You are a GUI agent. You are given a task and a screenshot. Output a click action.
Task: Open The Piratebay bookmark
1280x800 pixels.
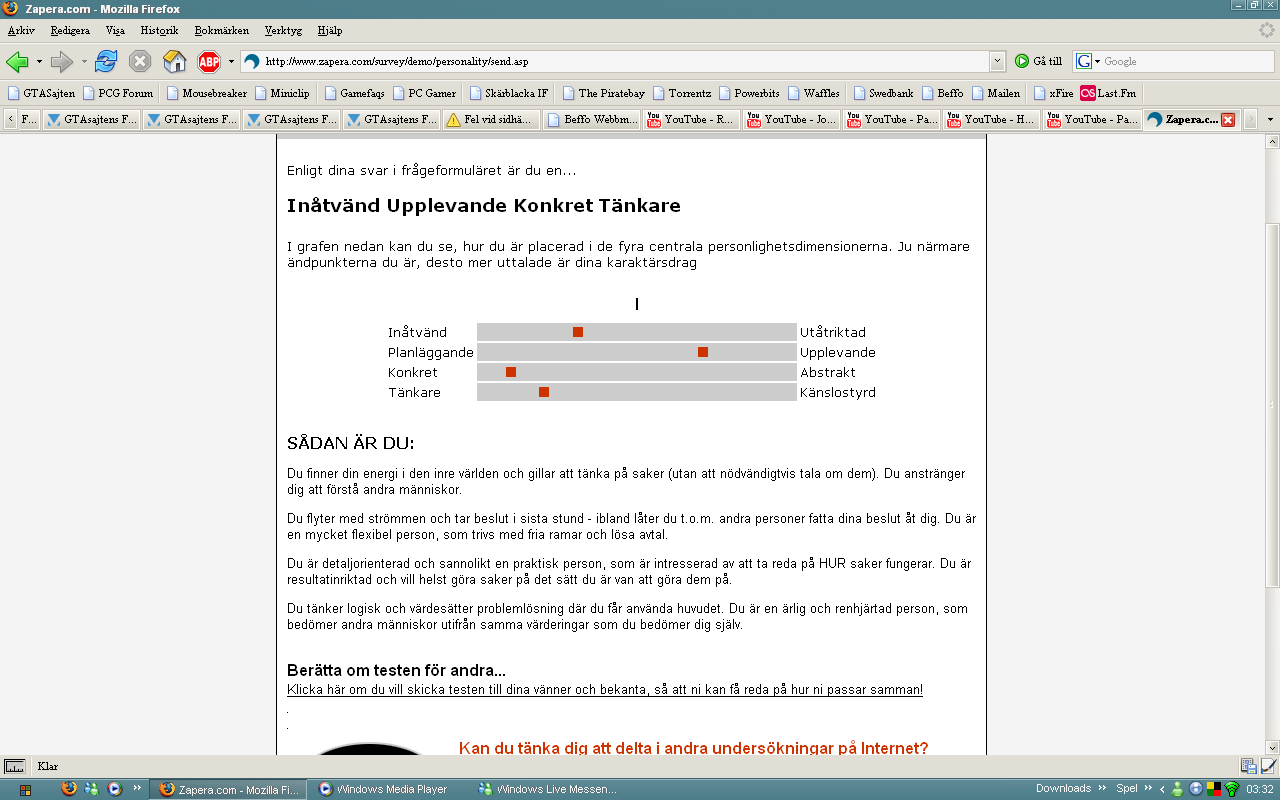[x=605, y=93]
